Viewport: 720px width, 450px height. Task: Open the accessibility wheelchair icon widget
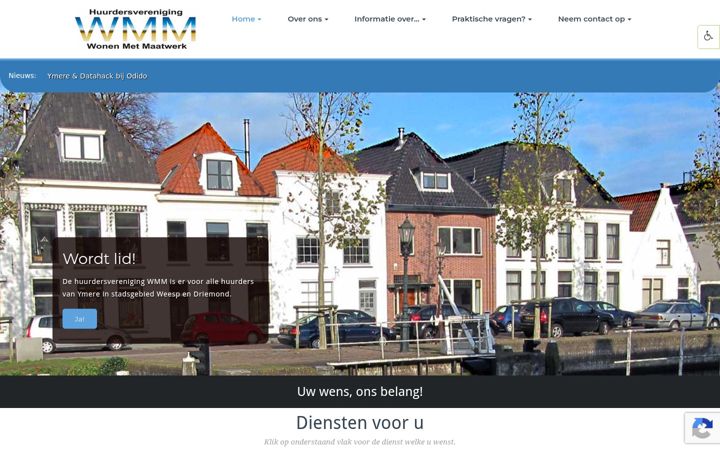(708, 36)
